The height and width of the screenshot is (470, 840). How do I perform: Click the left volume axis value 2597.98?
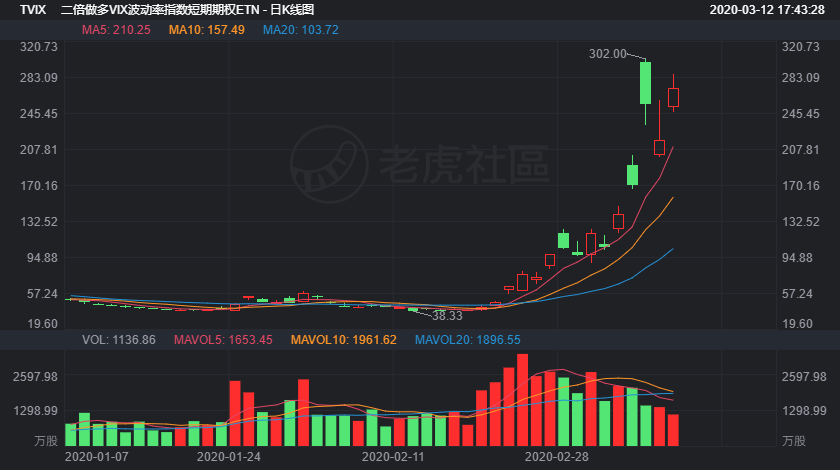tap(35, 377)
